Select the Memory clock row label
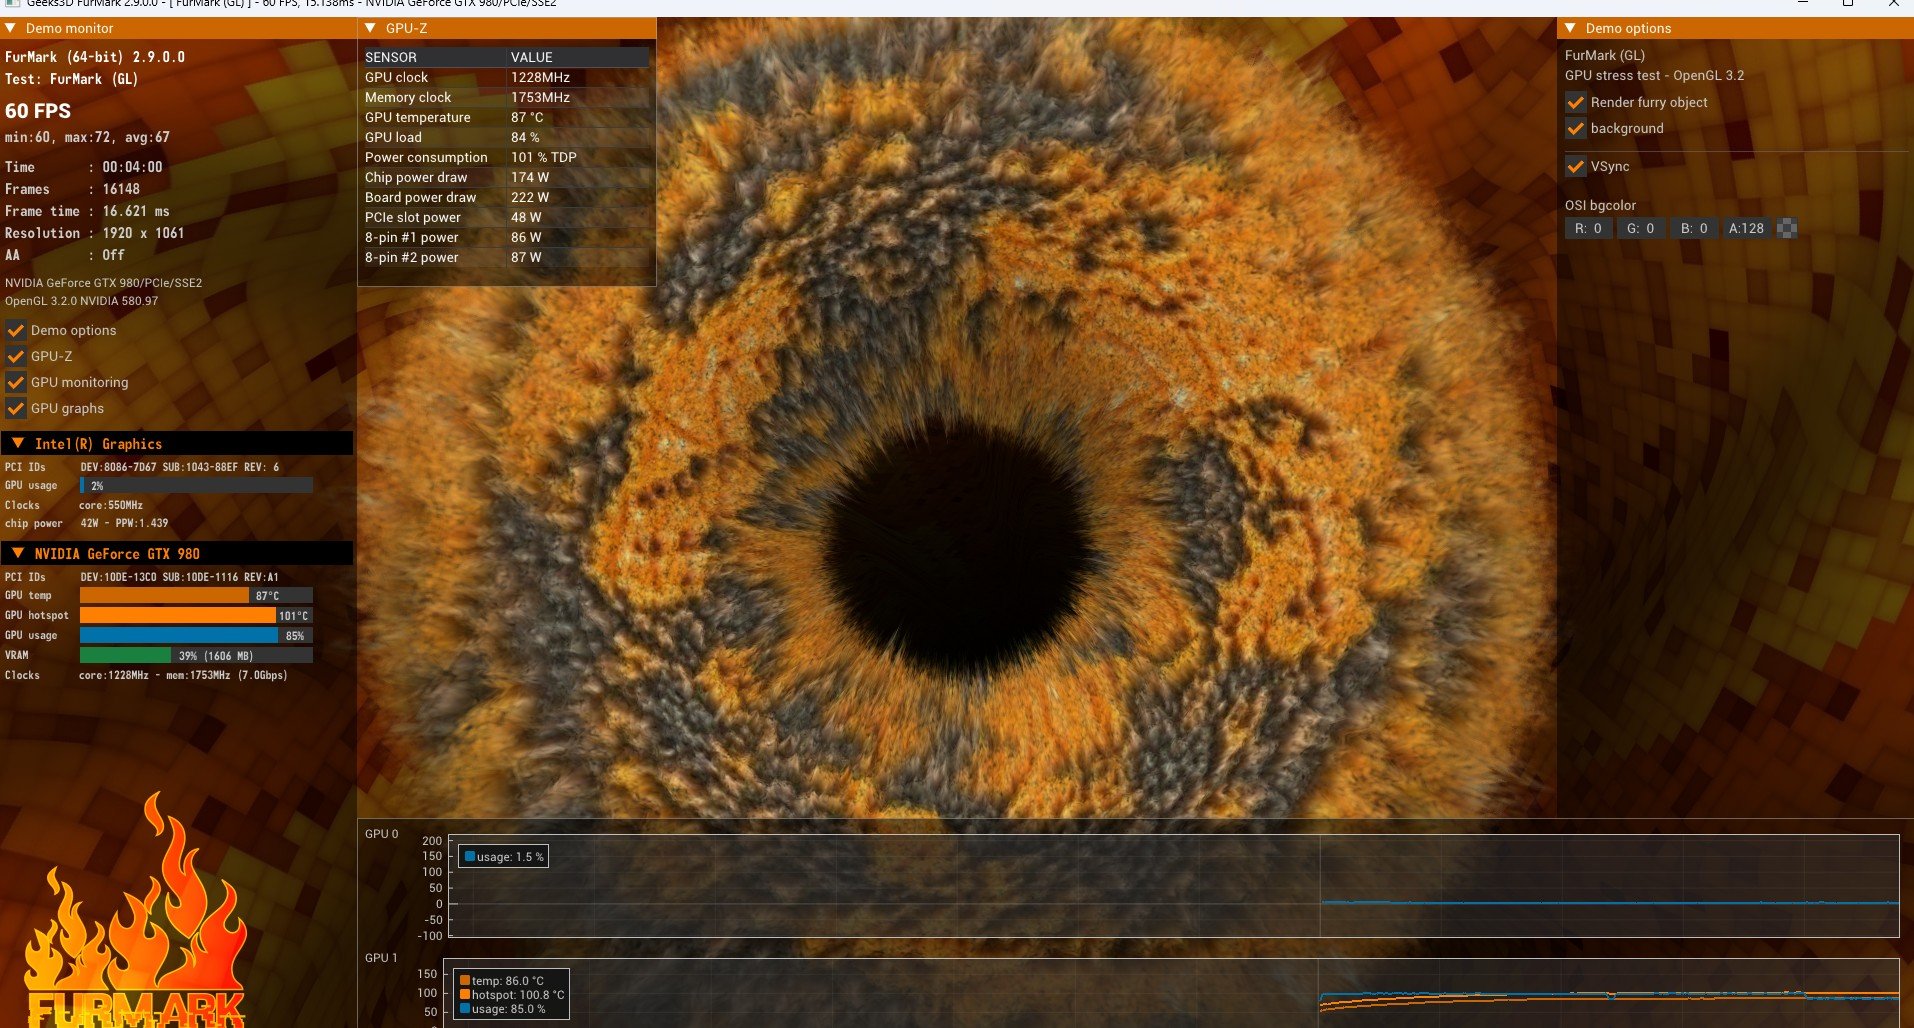 (408, 97)
